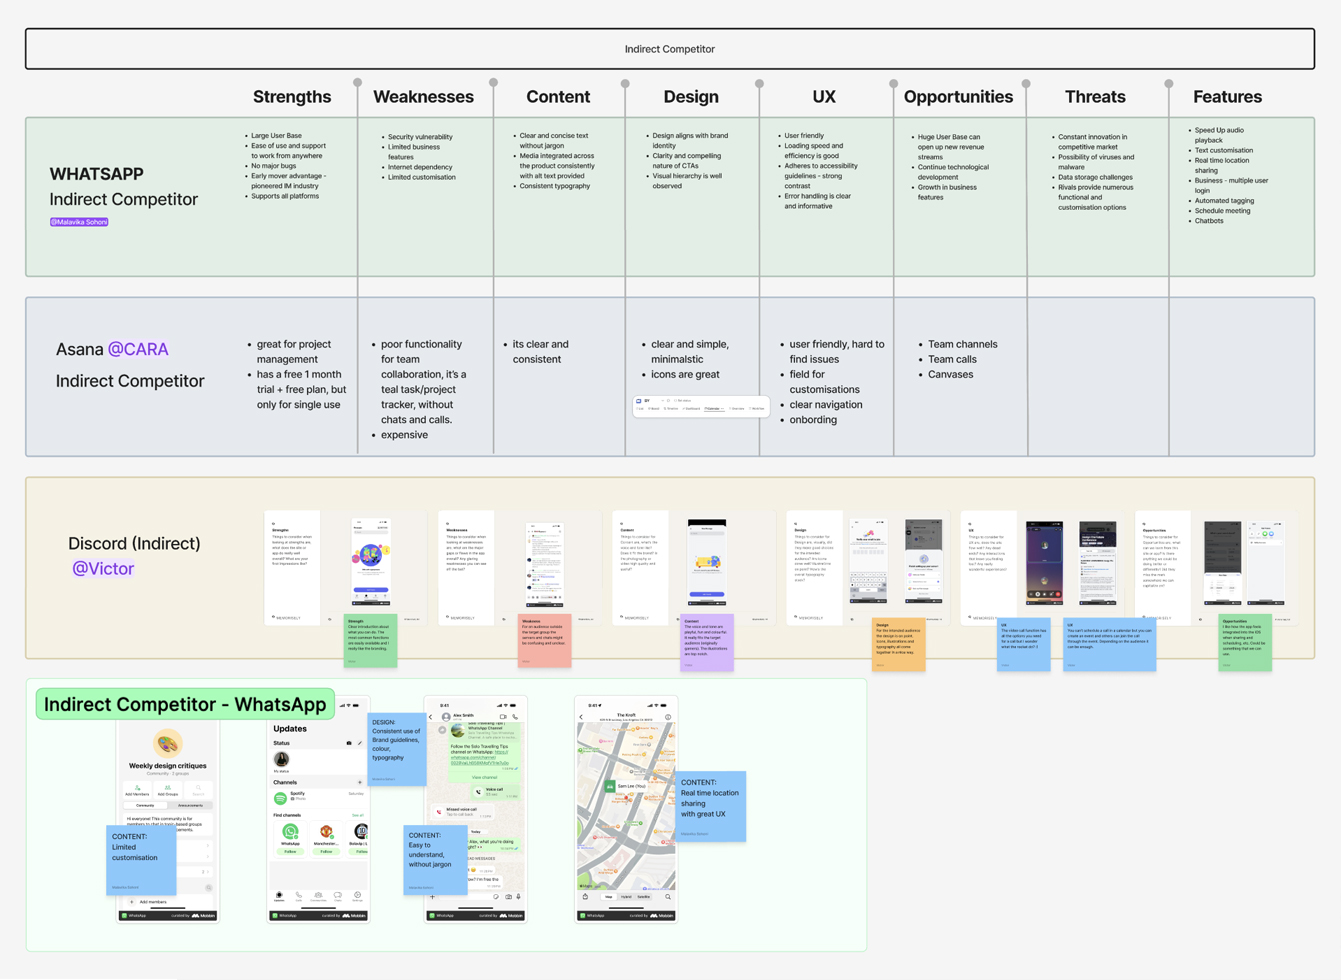
Task: Expand the second chevron row on the community screen
Action: (x=208, y=857)
